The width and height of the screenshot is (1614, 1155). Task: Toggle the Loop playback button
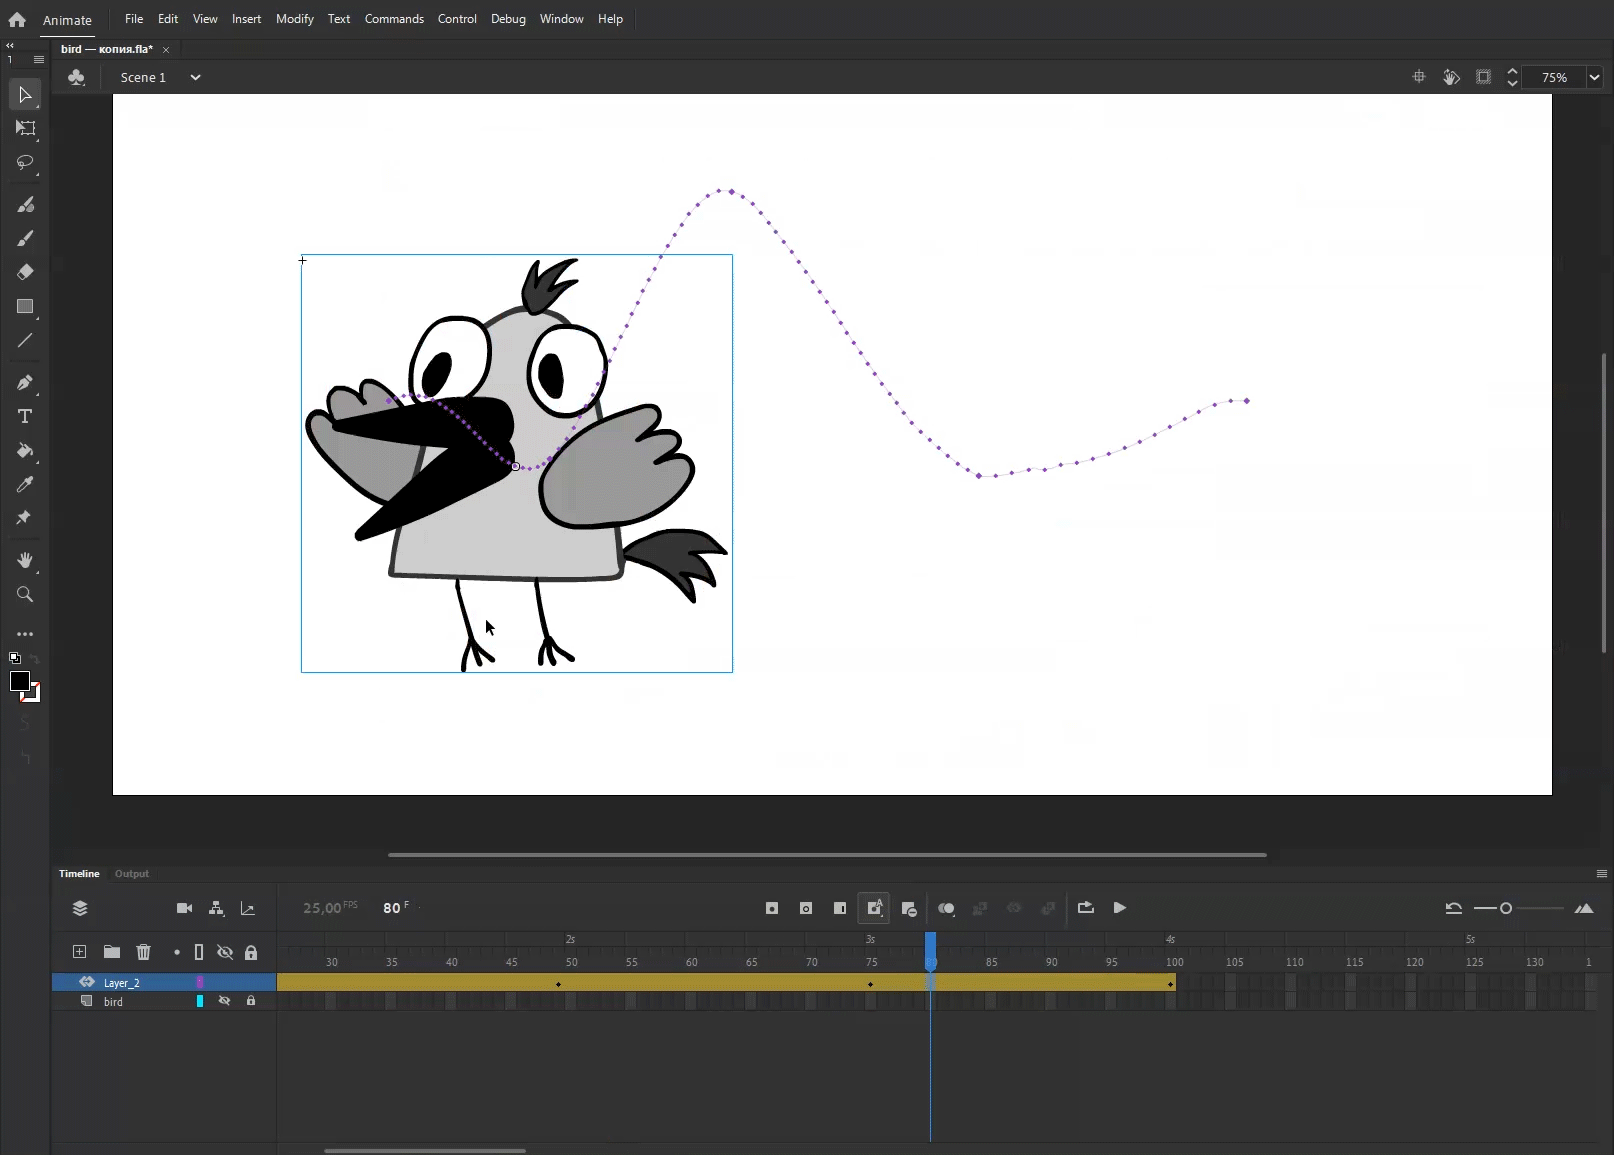1085,908
